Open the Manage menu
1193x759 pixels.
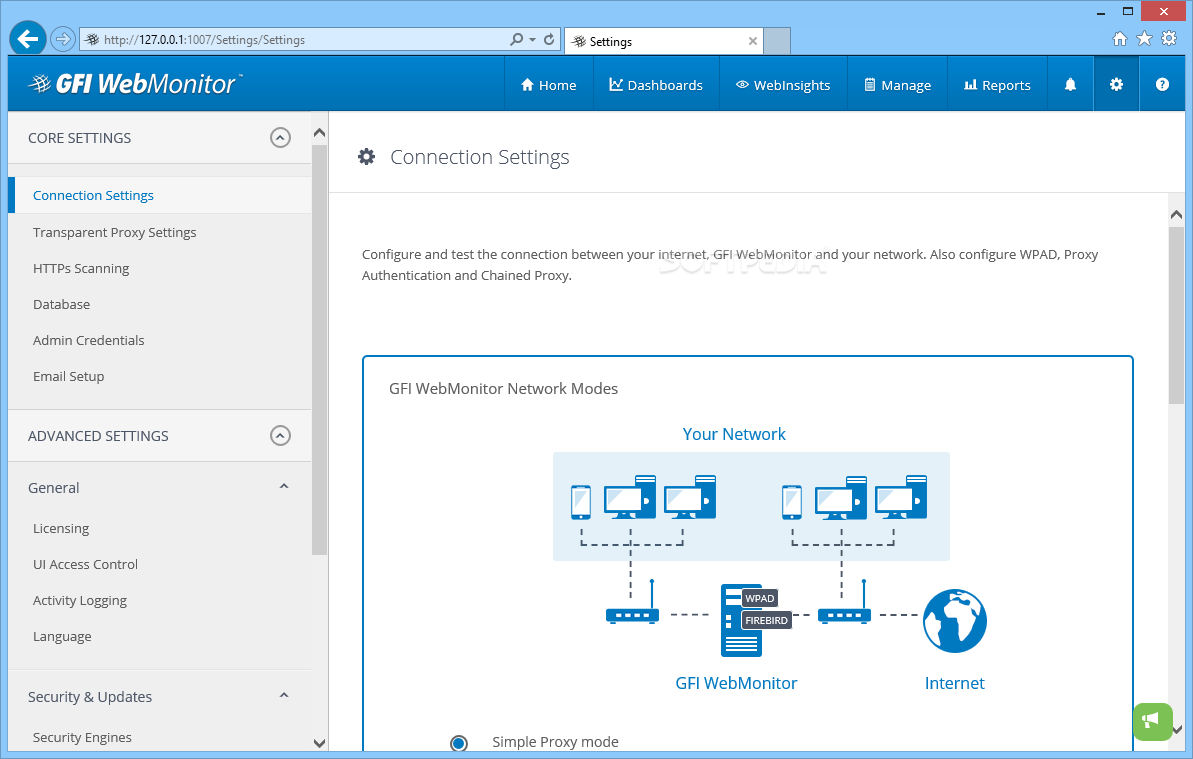tap(898, 84)
